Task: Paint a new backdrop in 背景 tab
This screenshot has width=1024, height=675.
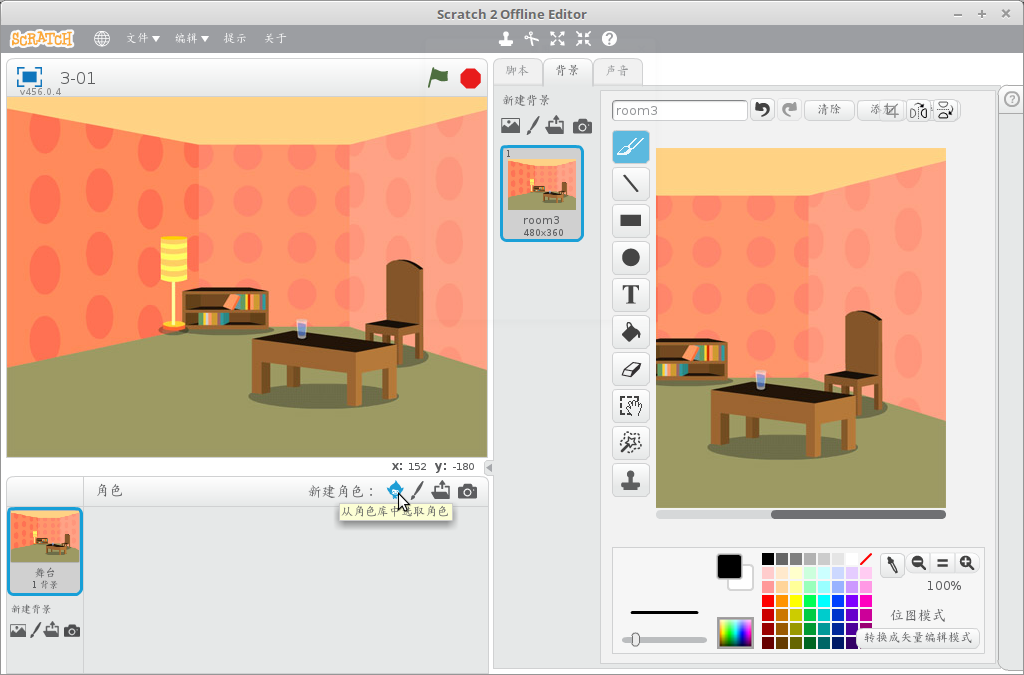Action: pyautogui.click(x=533, y=125)
